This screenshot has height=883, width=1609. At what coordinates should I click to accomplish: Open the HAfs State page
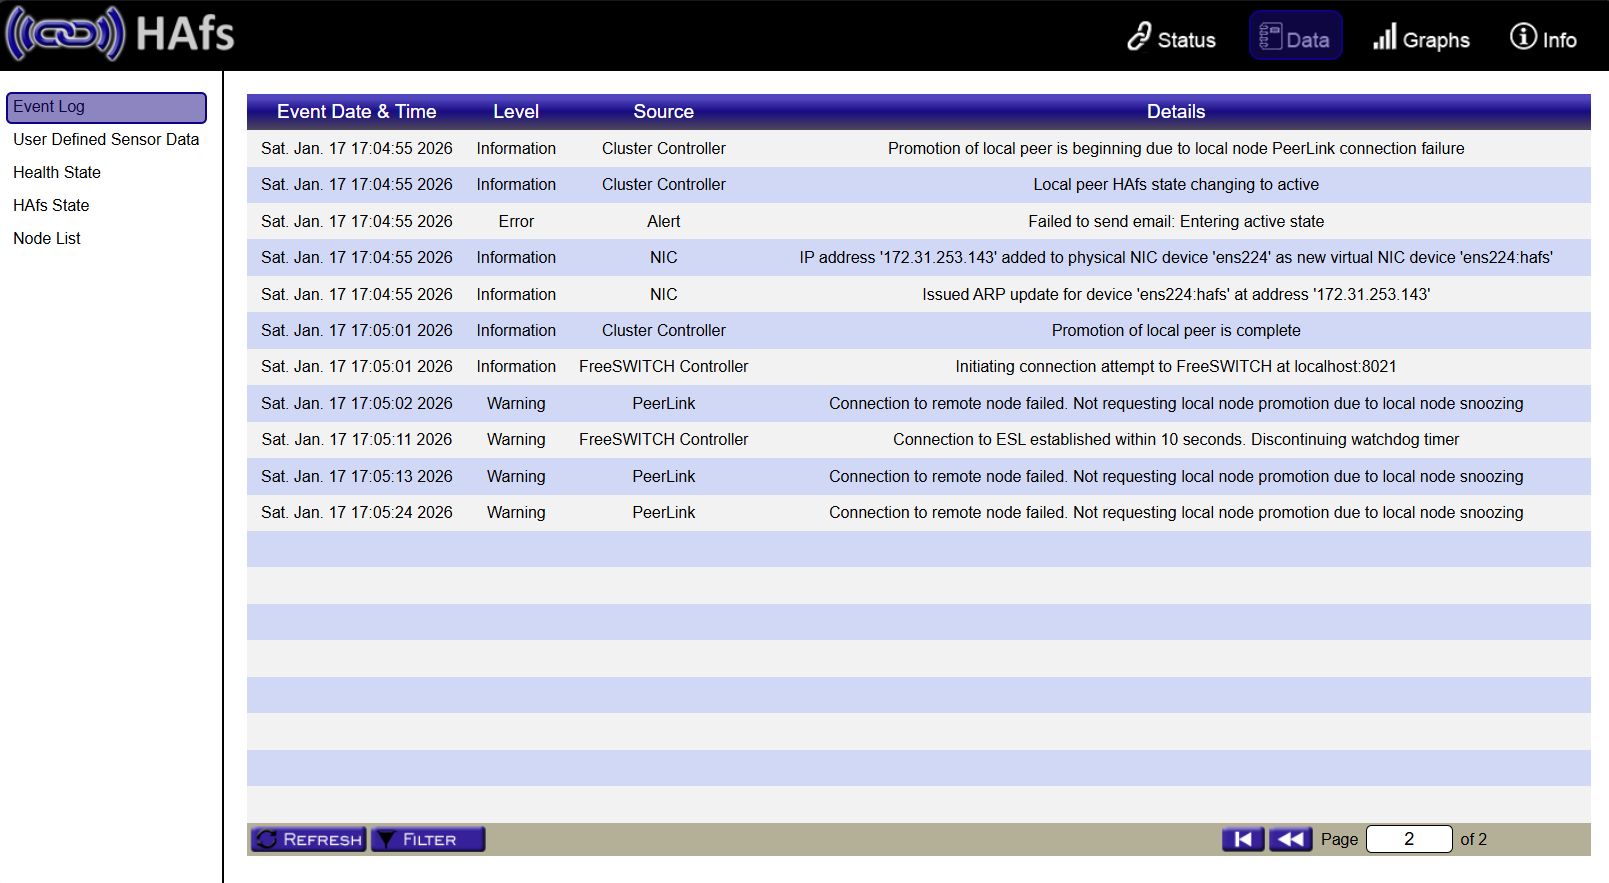[x=51, y=206]
